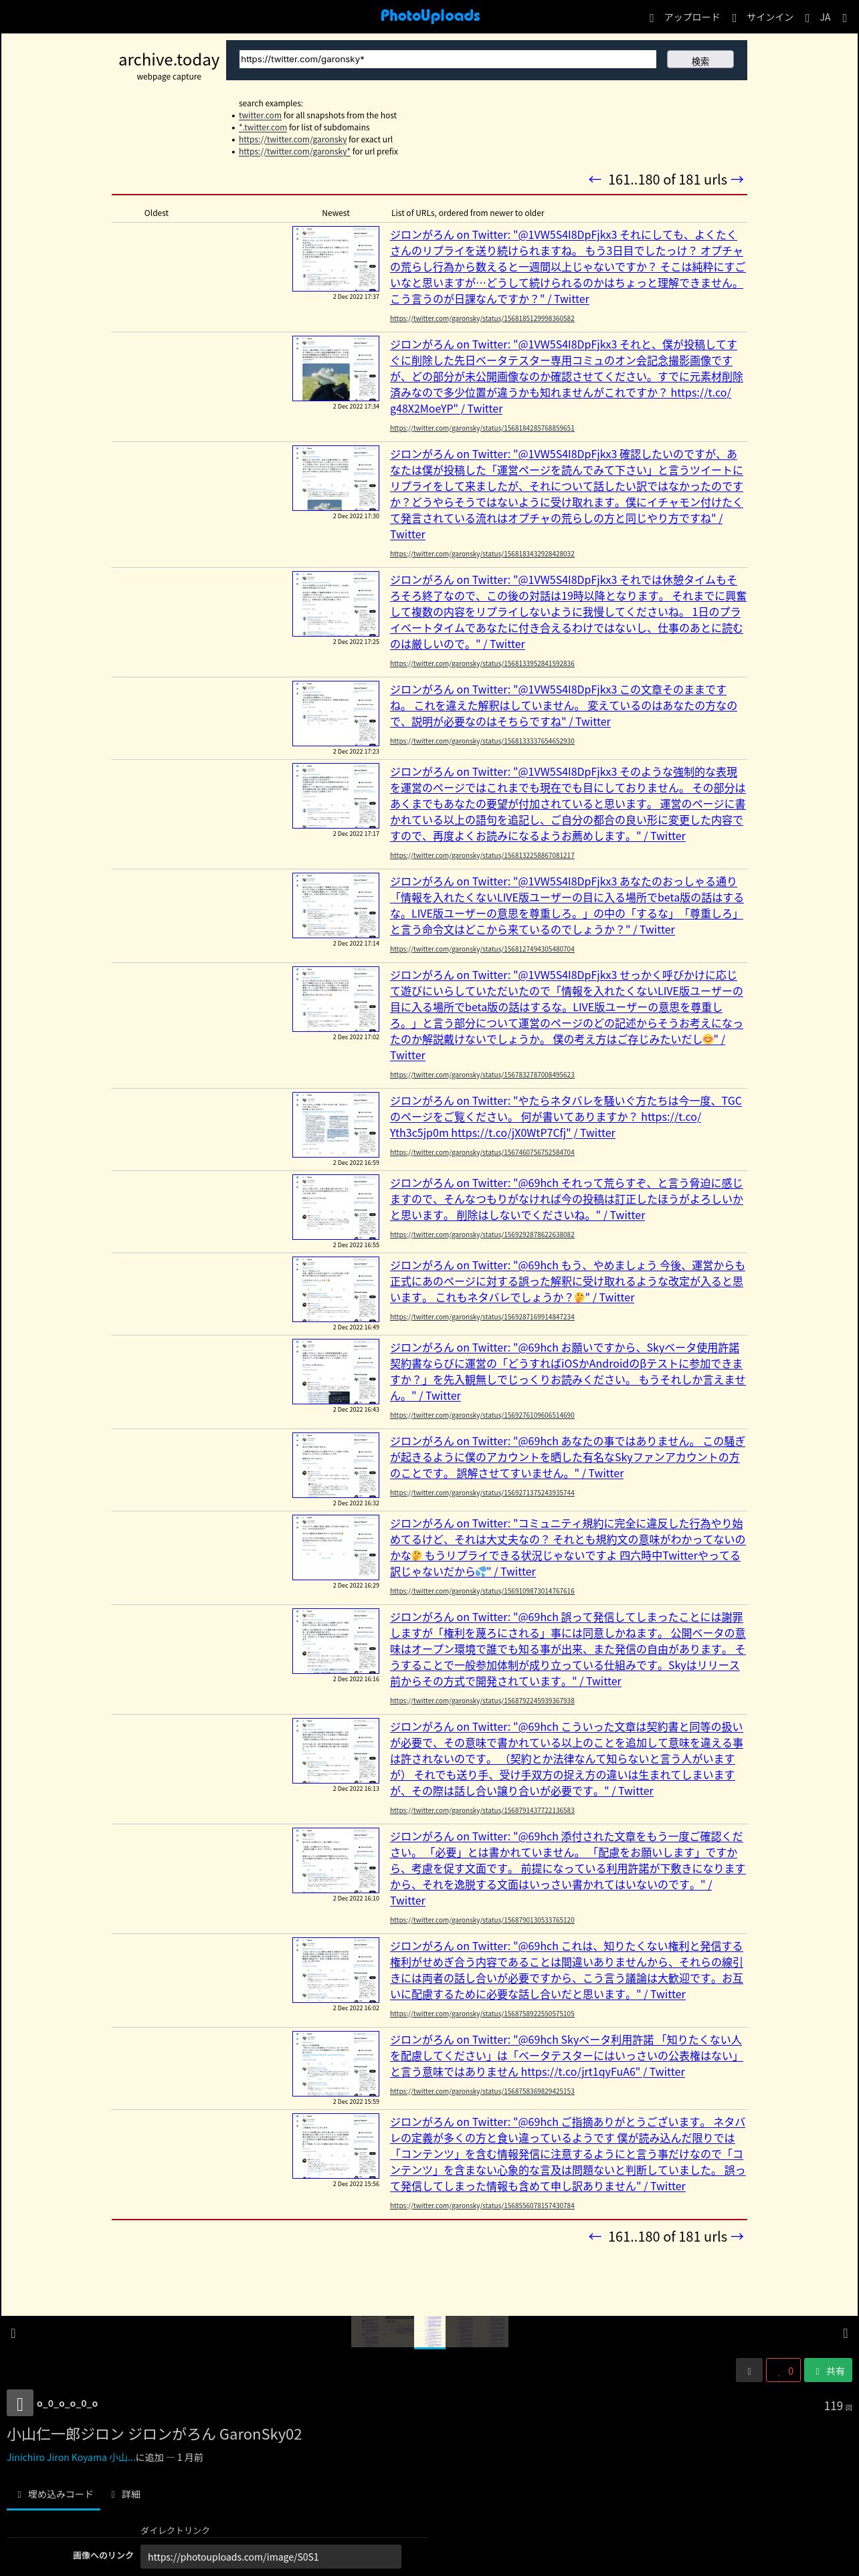Open user profile name o_0_o_o_0_o
Image resolution: width=859 pixels, height=2576 pixels.
(67, 2403)
